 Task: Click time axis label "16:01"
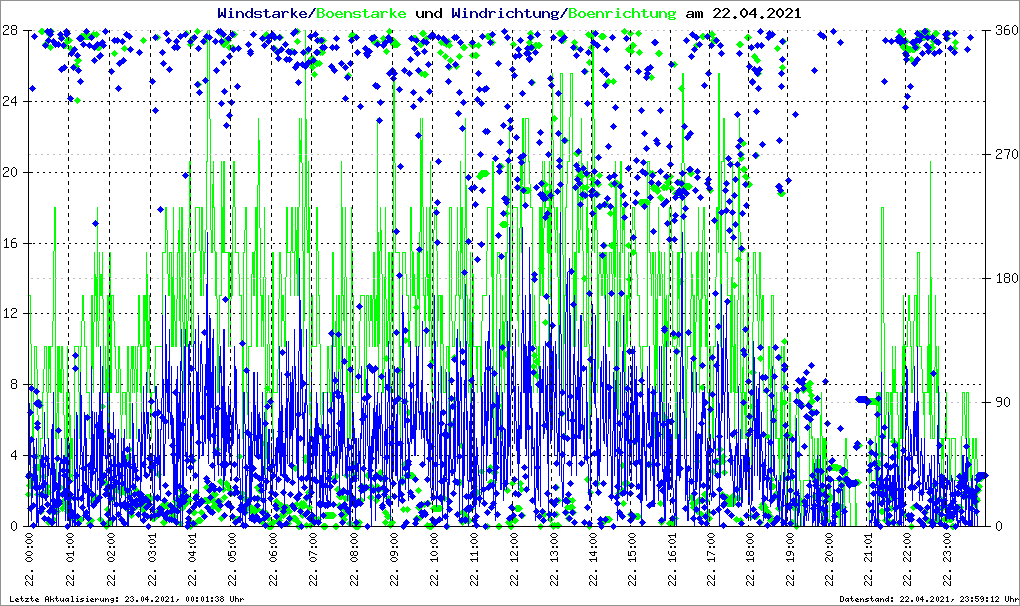(x=671, y=547)
